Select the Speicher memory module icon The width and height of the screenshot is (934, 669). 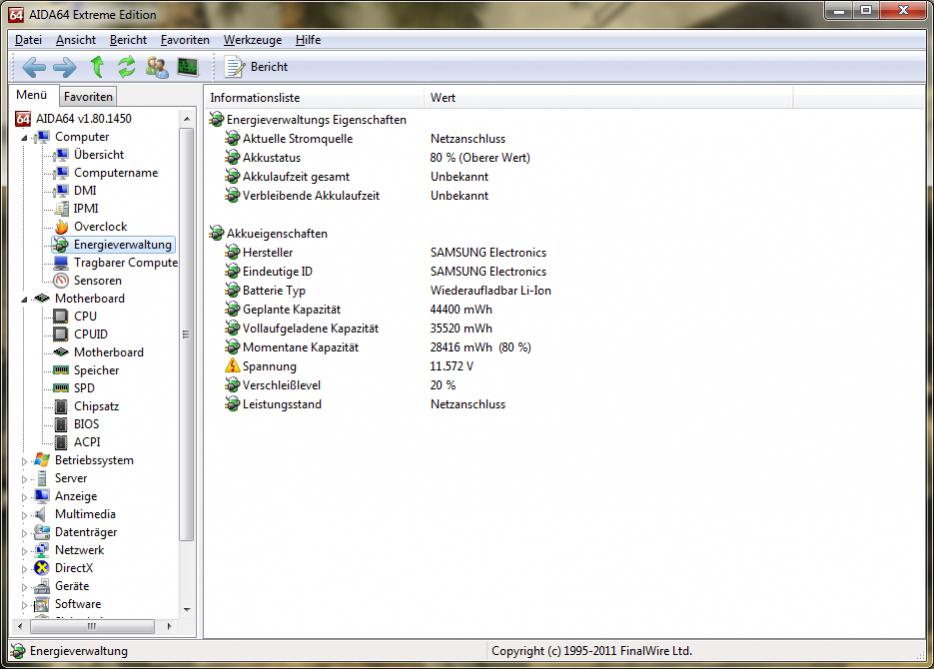tap(61, 370)
